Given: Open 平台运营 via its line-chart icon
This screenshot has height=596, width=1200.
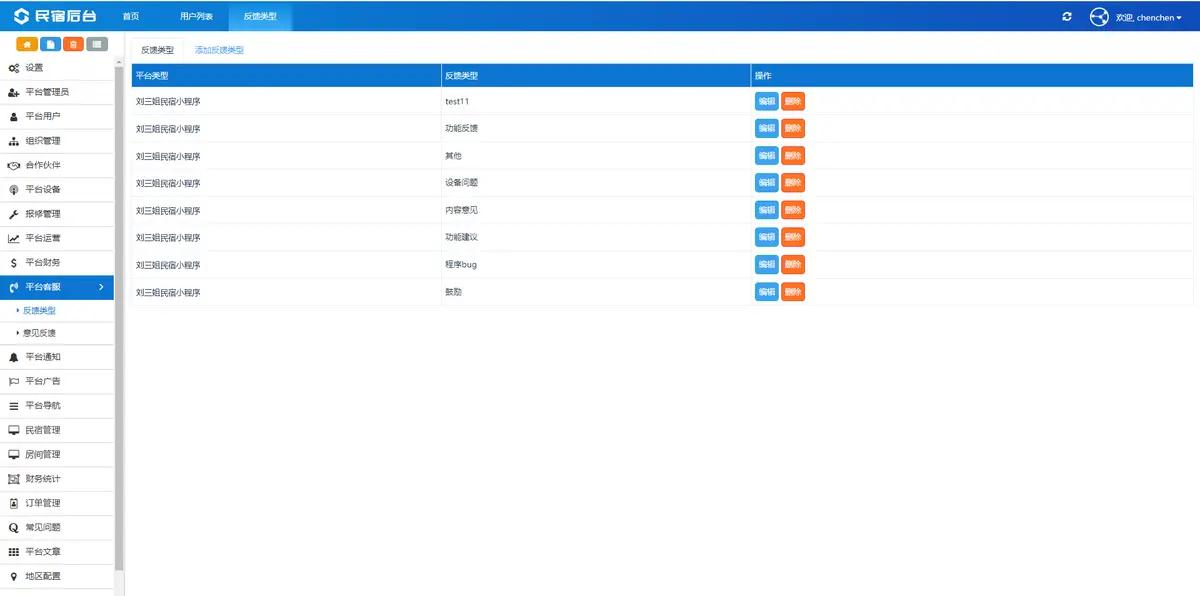Looking at the screenshot, I should 14,238.
